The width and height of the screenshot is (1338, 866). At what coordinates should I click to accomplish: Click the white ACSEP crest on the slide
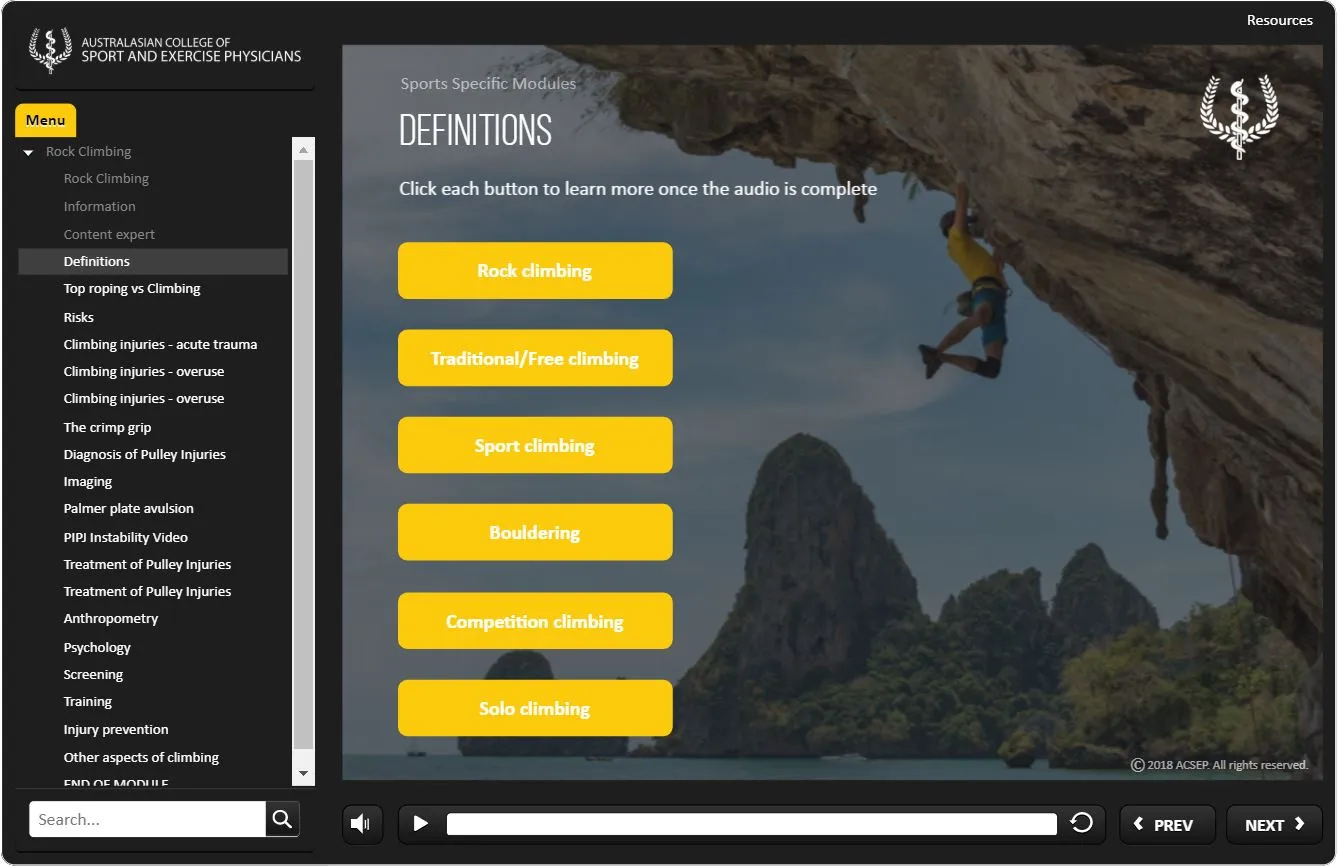(1239, 117)
